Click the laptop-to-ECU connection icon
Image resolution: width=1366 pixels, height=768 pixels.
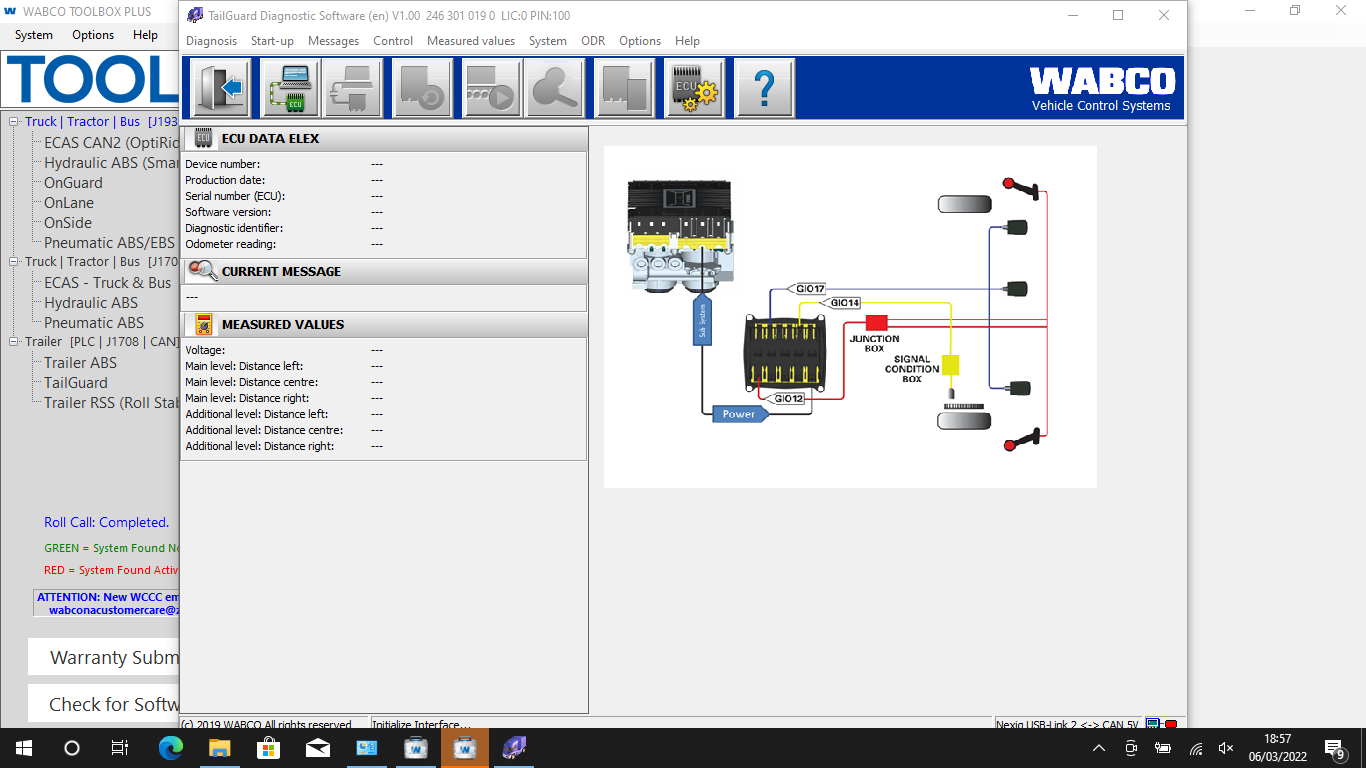click(290, 89)
